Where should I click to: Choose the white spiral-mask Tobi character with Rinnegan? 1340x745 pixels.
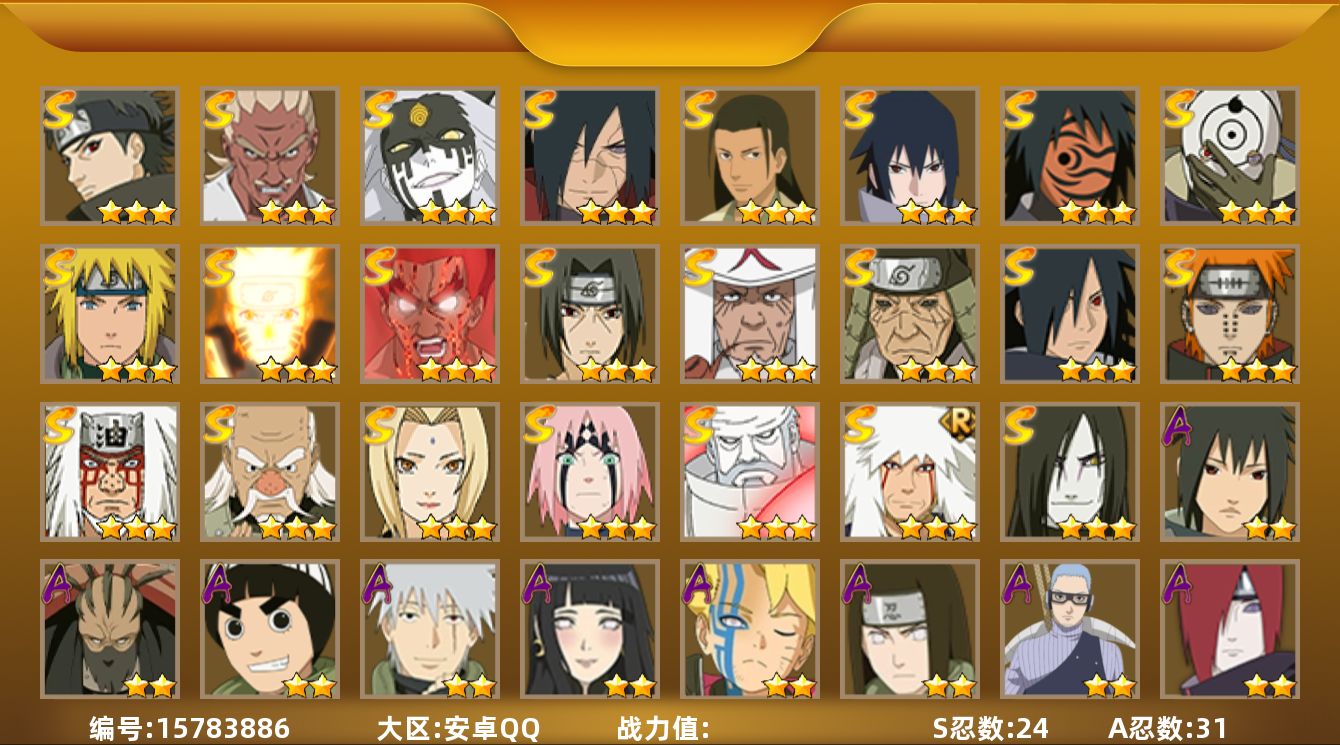1230,155
